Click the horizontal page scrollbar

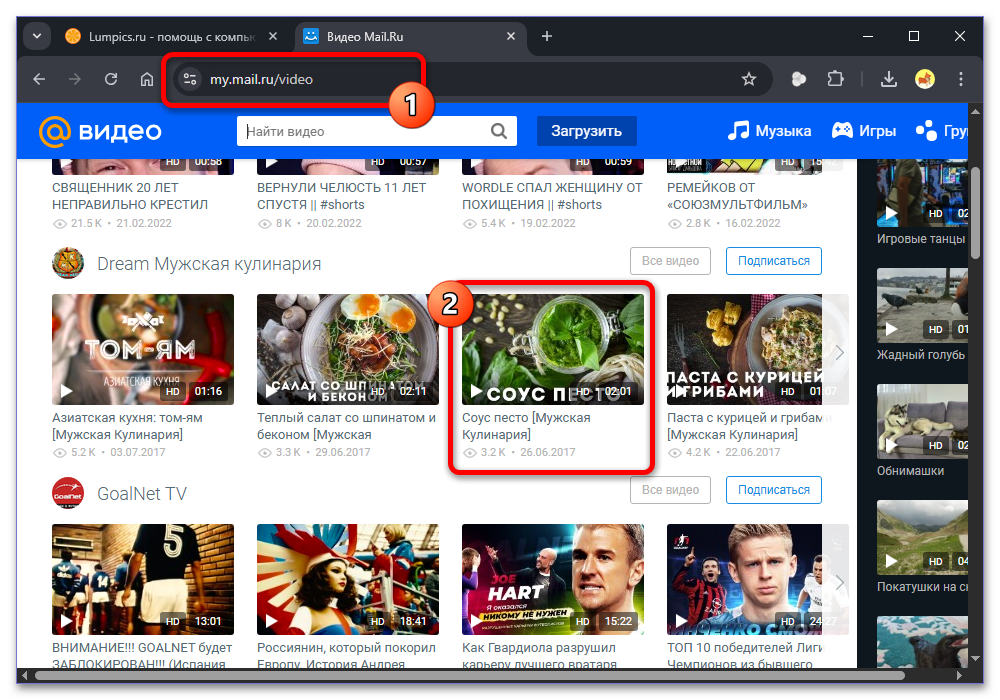pos(470,675)
